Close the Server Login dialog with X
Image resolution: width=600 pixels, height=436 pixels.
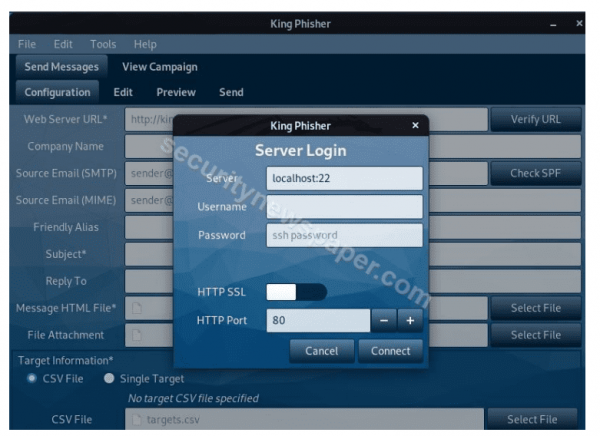415,125
